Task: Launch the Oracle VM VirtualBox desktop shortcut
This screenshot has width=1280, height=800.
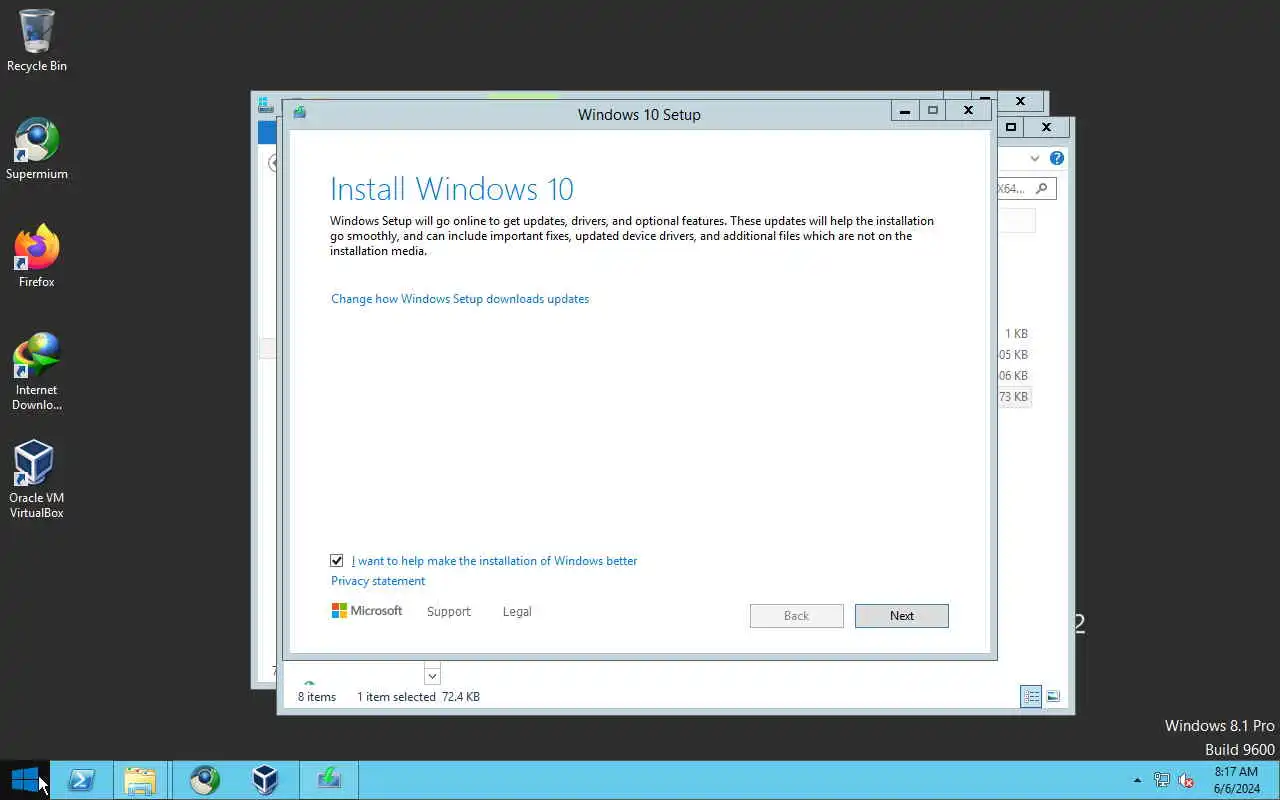Action: coord(37,480)
